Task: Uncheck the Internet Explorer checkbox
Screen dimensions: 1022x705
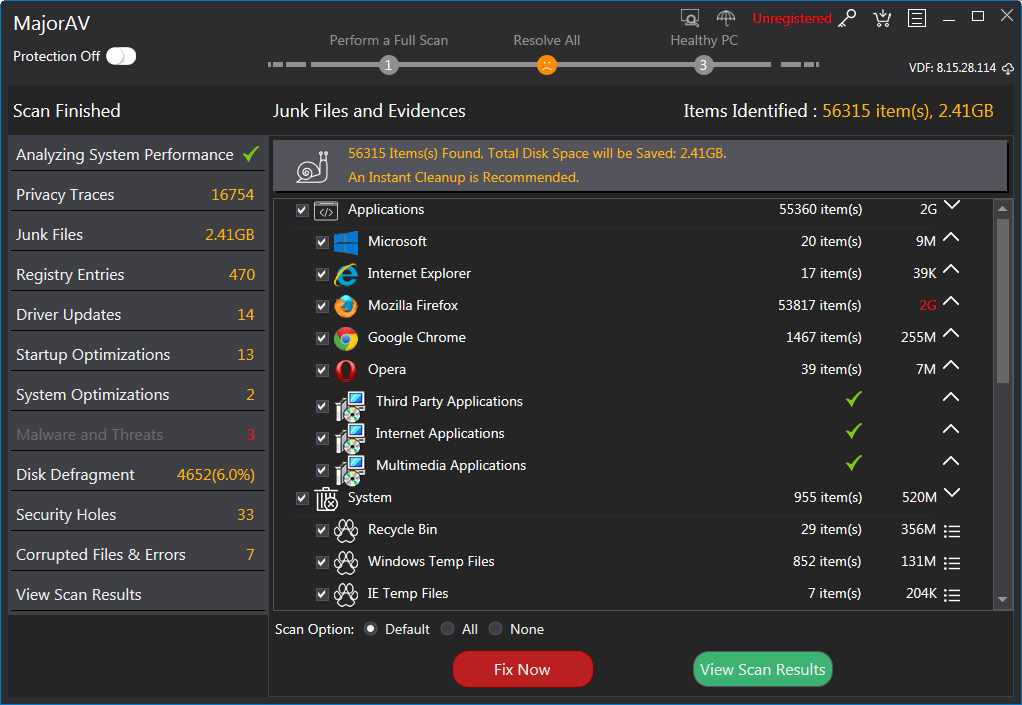Action: [x=322, y=274]
